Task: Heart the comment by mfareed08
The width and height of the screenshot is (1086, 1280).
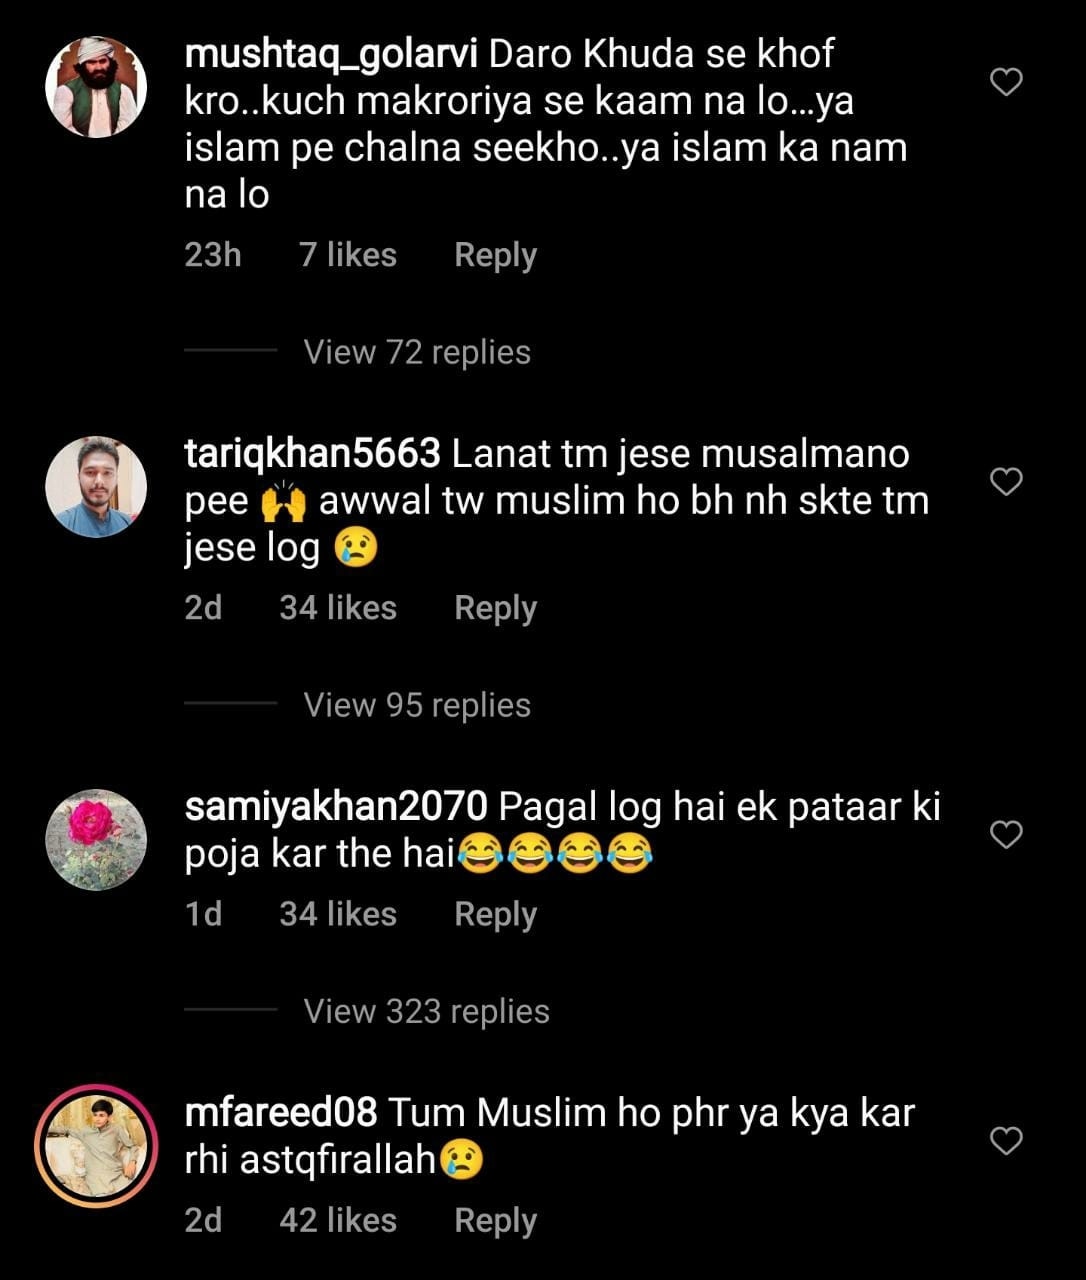Action: pos(1005,1141)
